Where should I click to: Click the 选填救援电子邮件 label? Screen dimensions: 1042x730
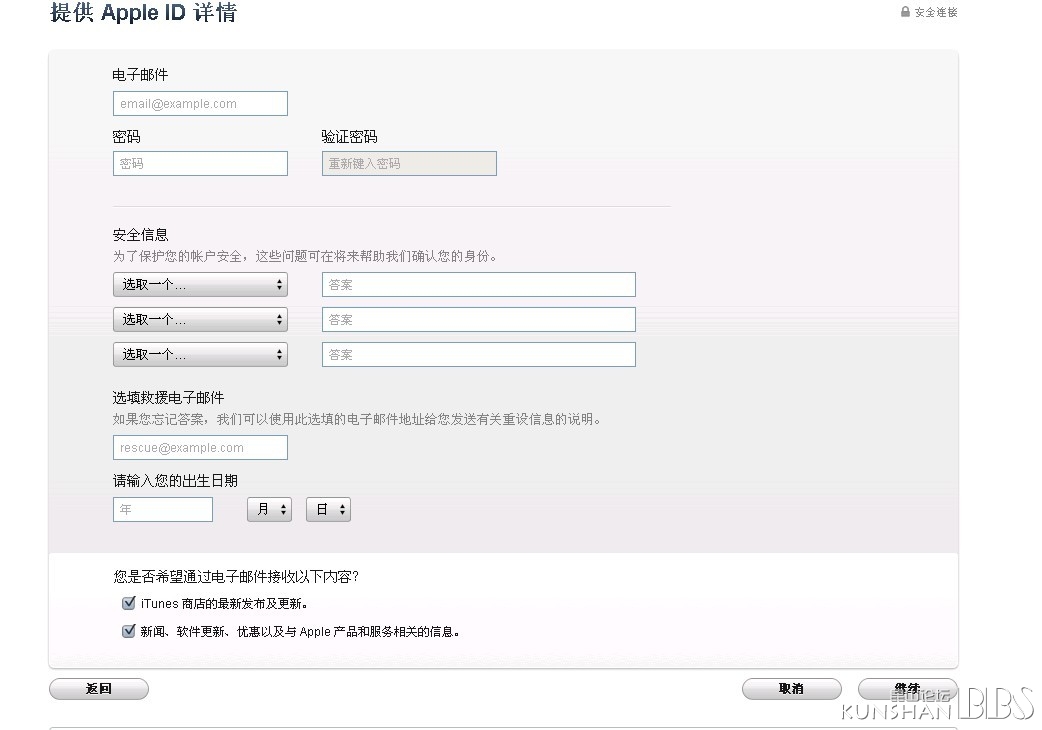pos(168,397)
